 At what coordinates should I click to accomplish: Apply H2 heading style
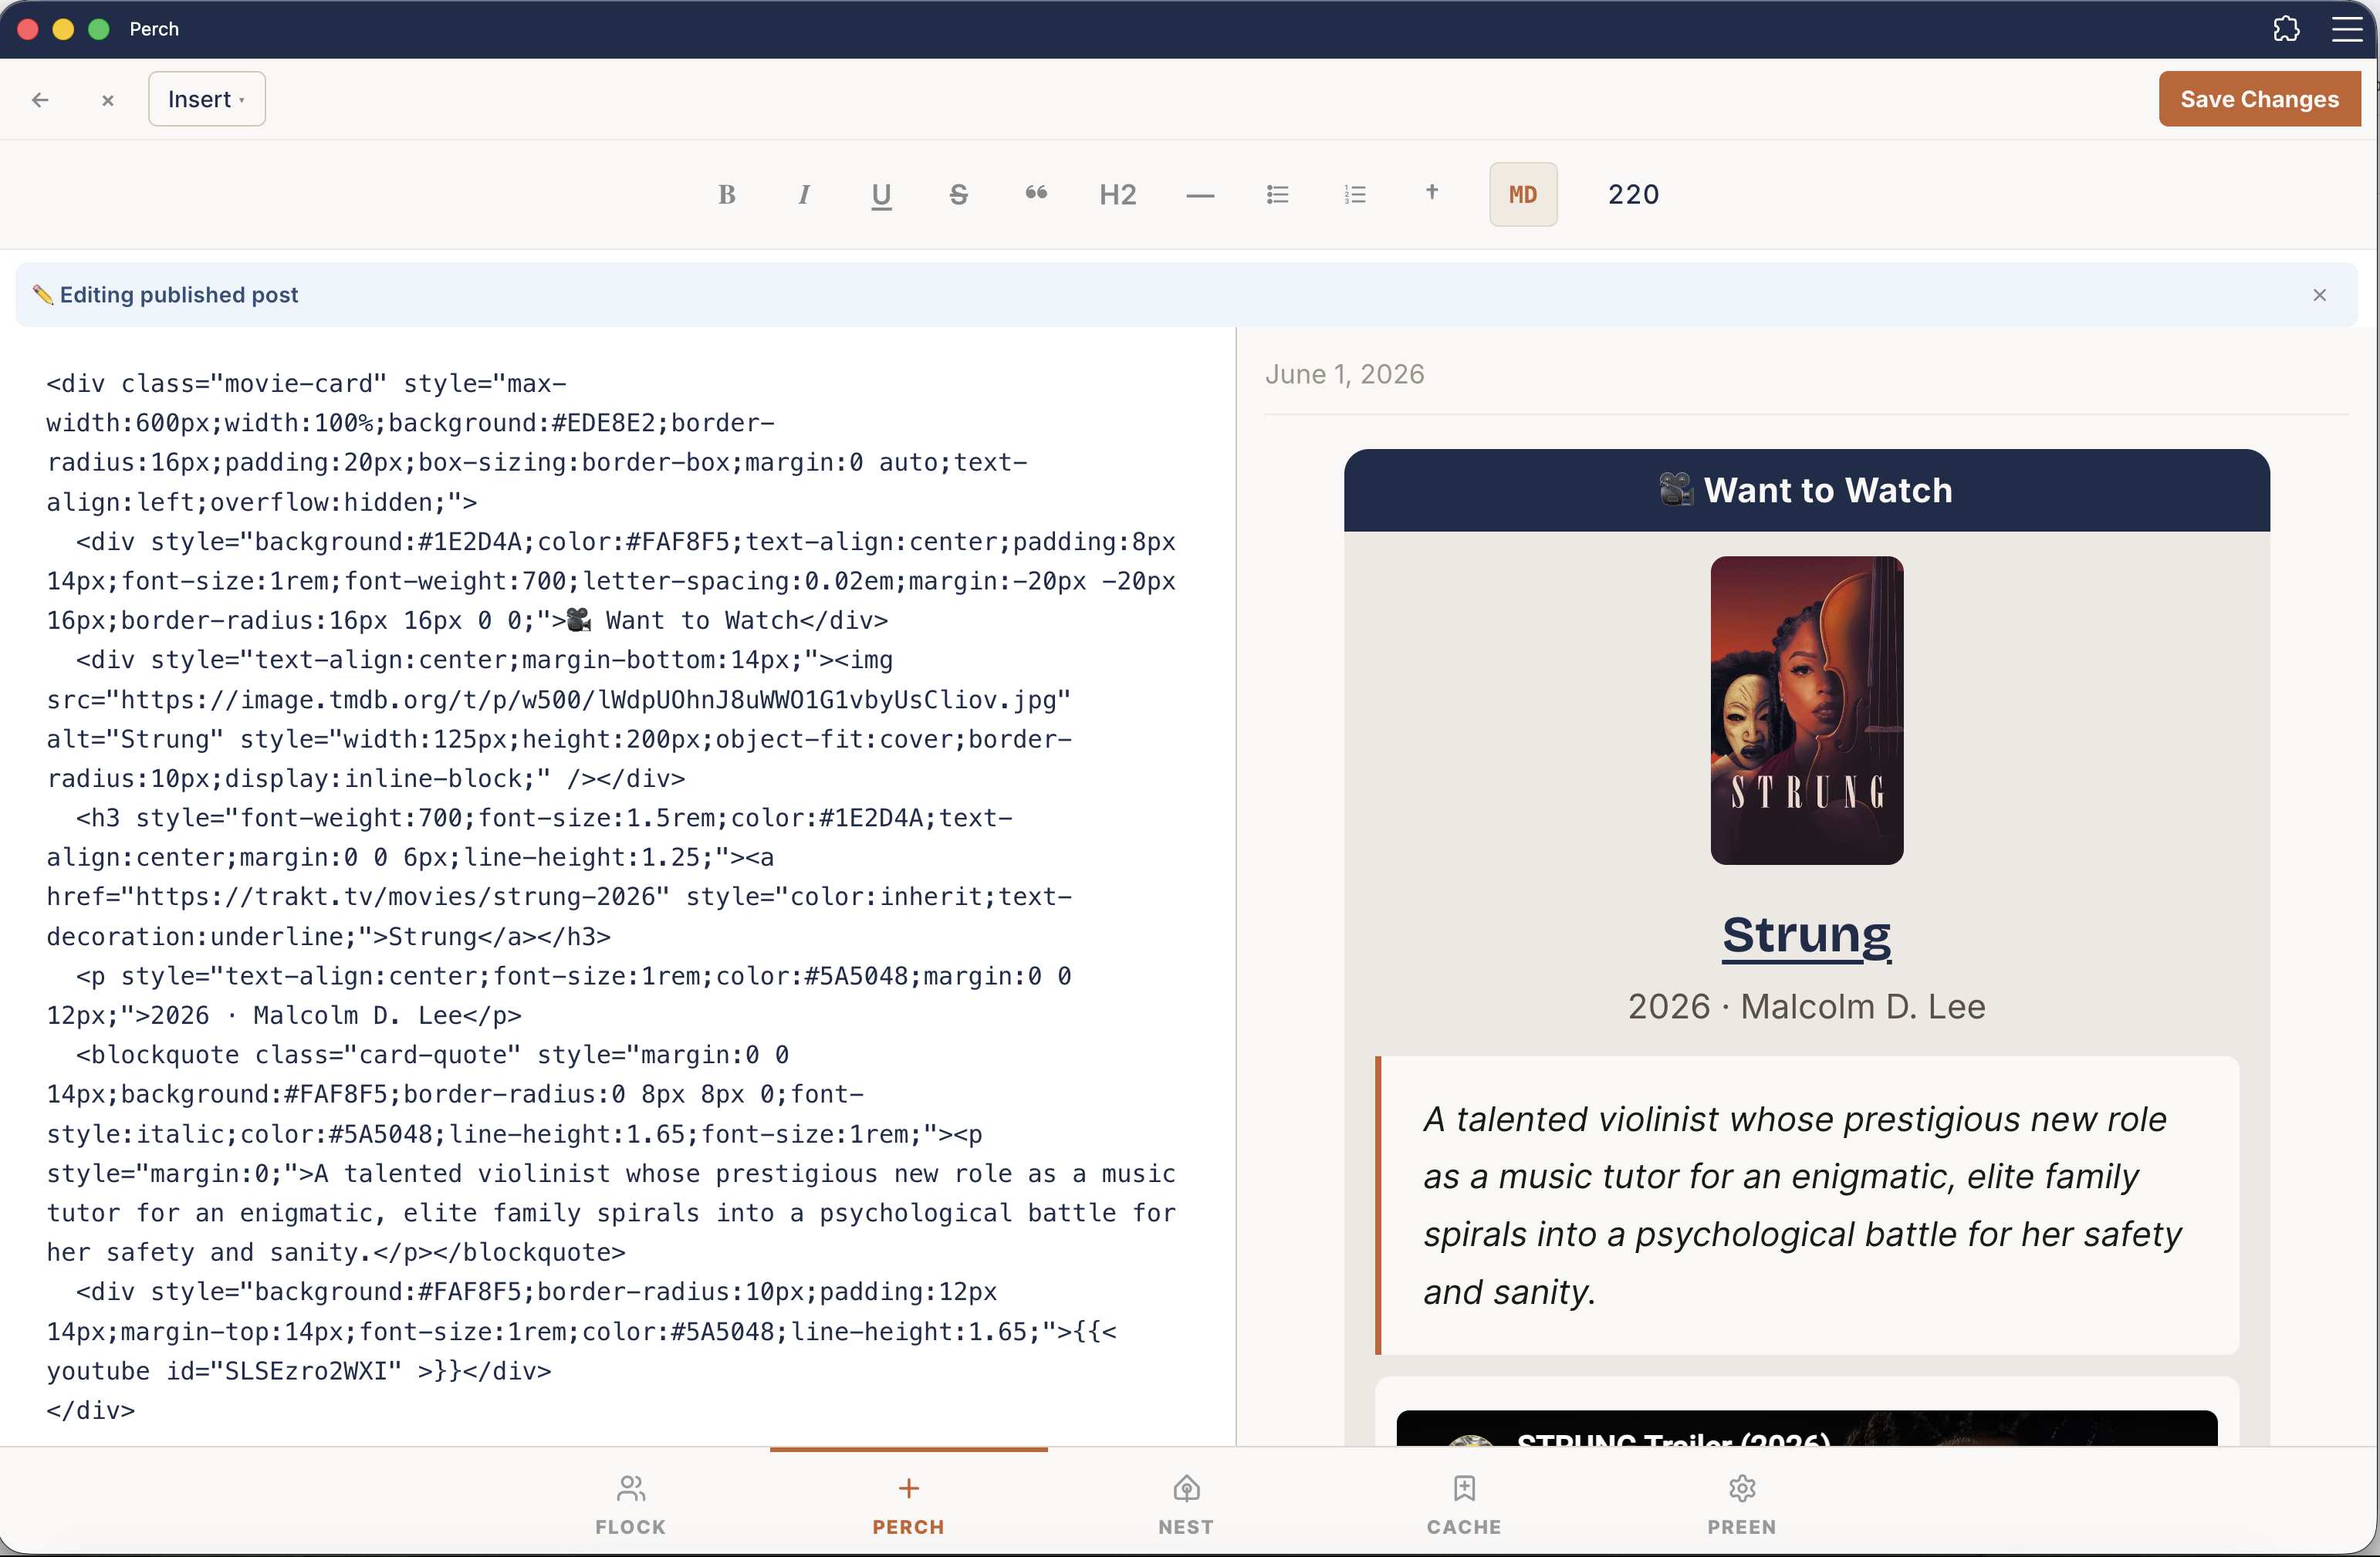(x=1118, y=194)
